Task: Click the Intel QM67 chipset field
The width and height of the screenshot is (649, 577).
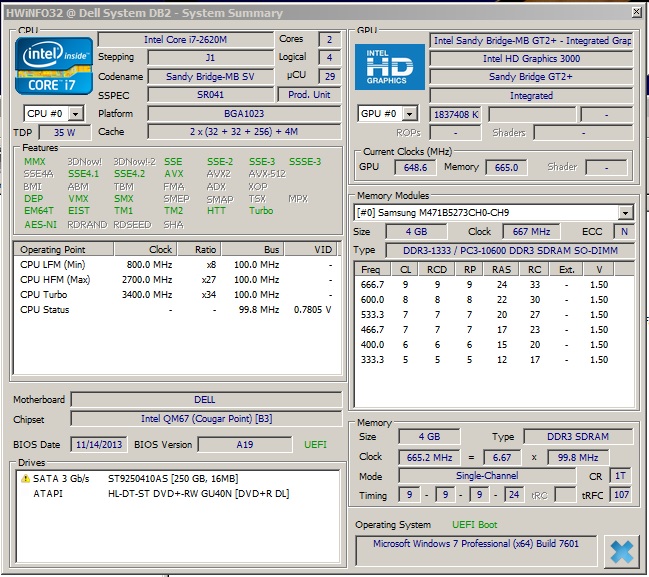Action: pyautogui.click(x=206, y=418)
